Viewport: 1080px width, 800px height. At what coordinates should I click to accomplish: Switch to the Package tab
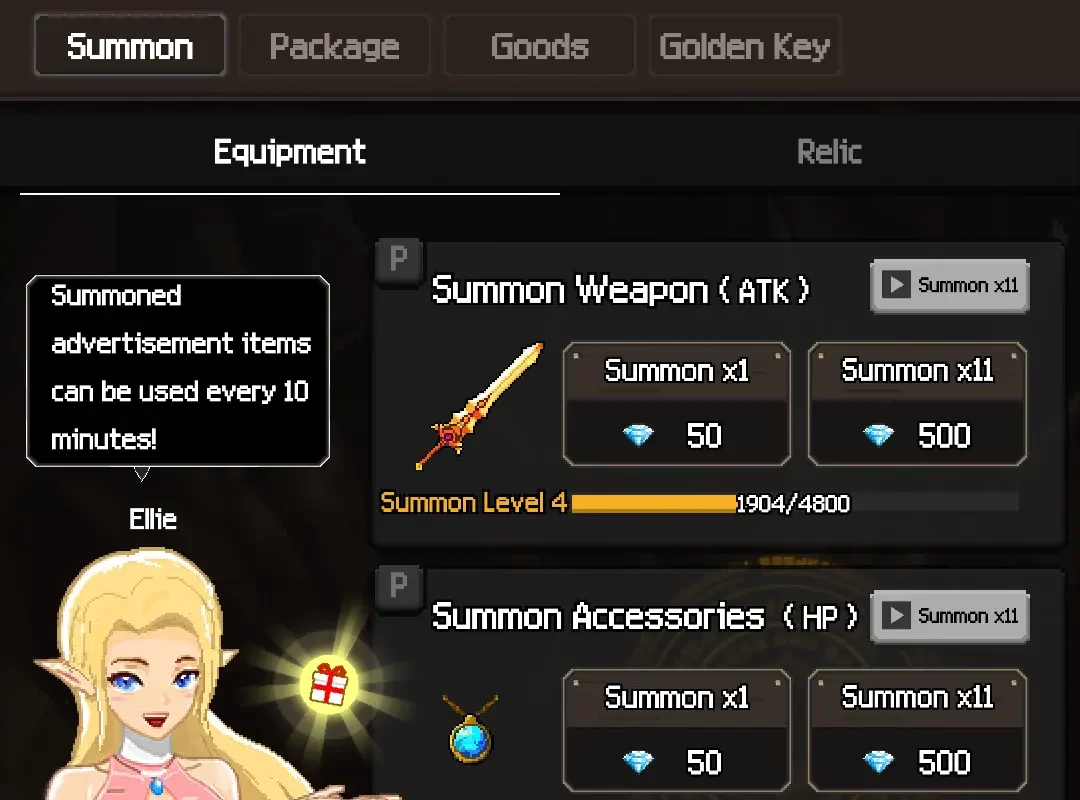coord(334,45)
